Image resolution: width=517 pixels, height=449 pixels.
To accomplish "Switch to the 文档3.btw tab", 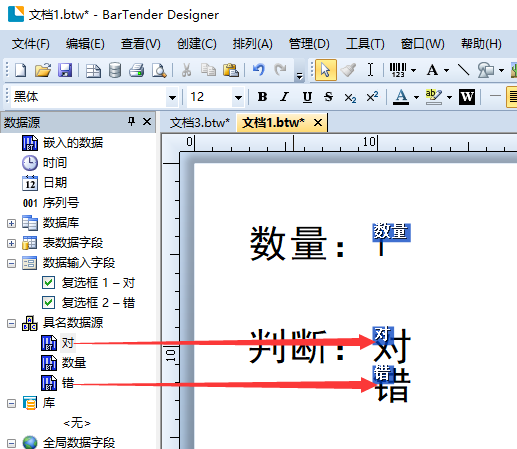I will click(x=200, y=123).
